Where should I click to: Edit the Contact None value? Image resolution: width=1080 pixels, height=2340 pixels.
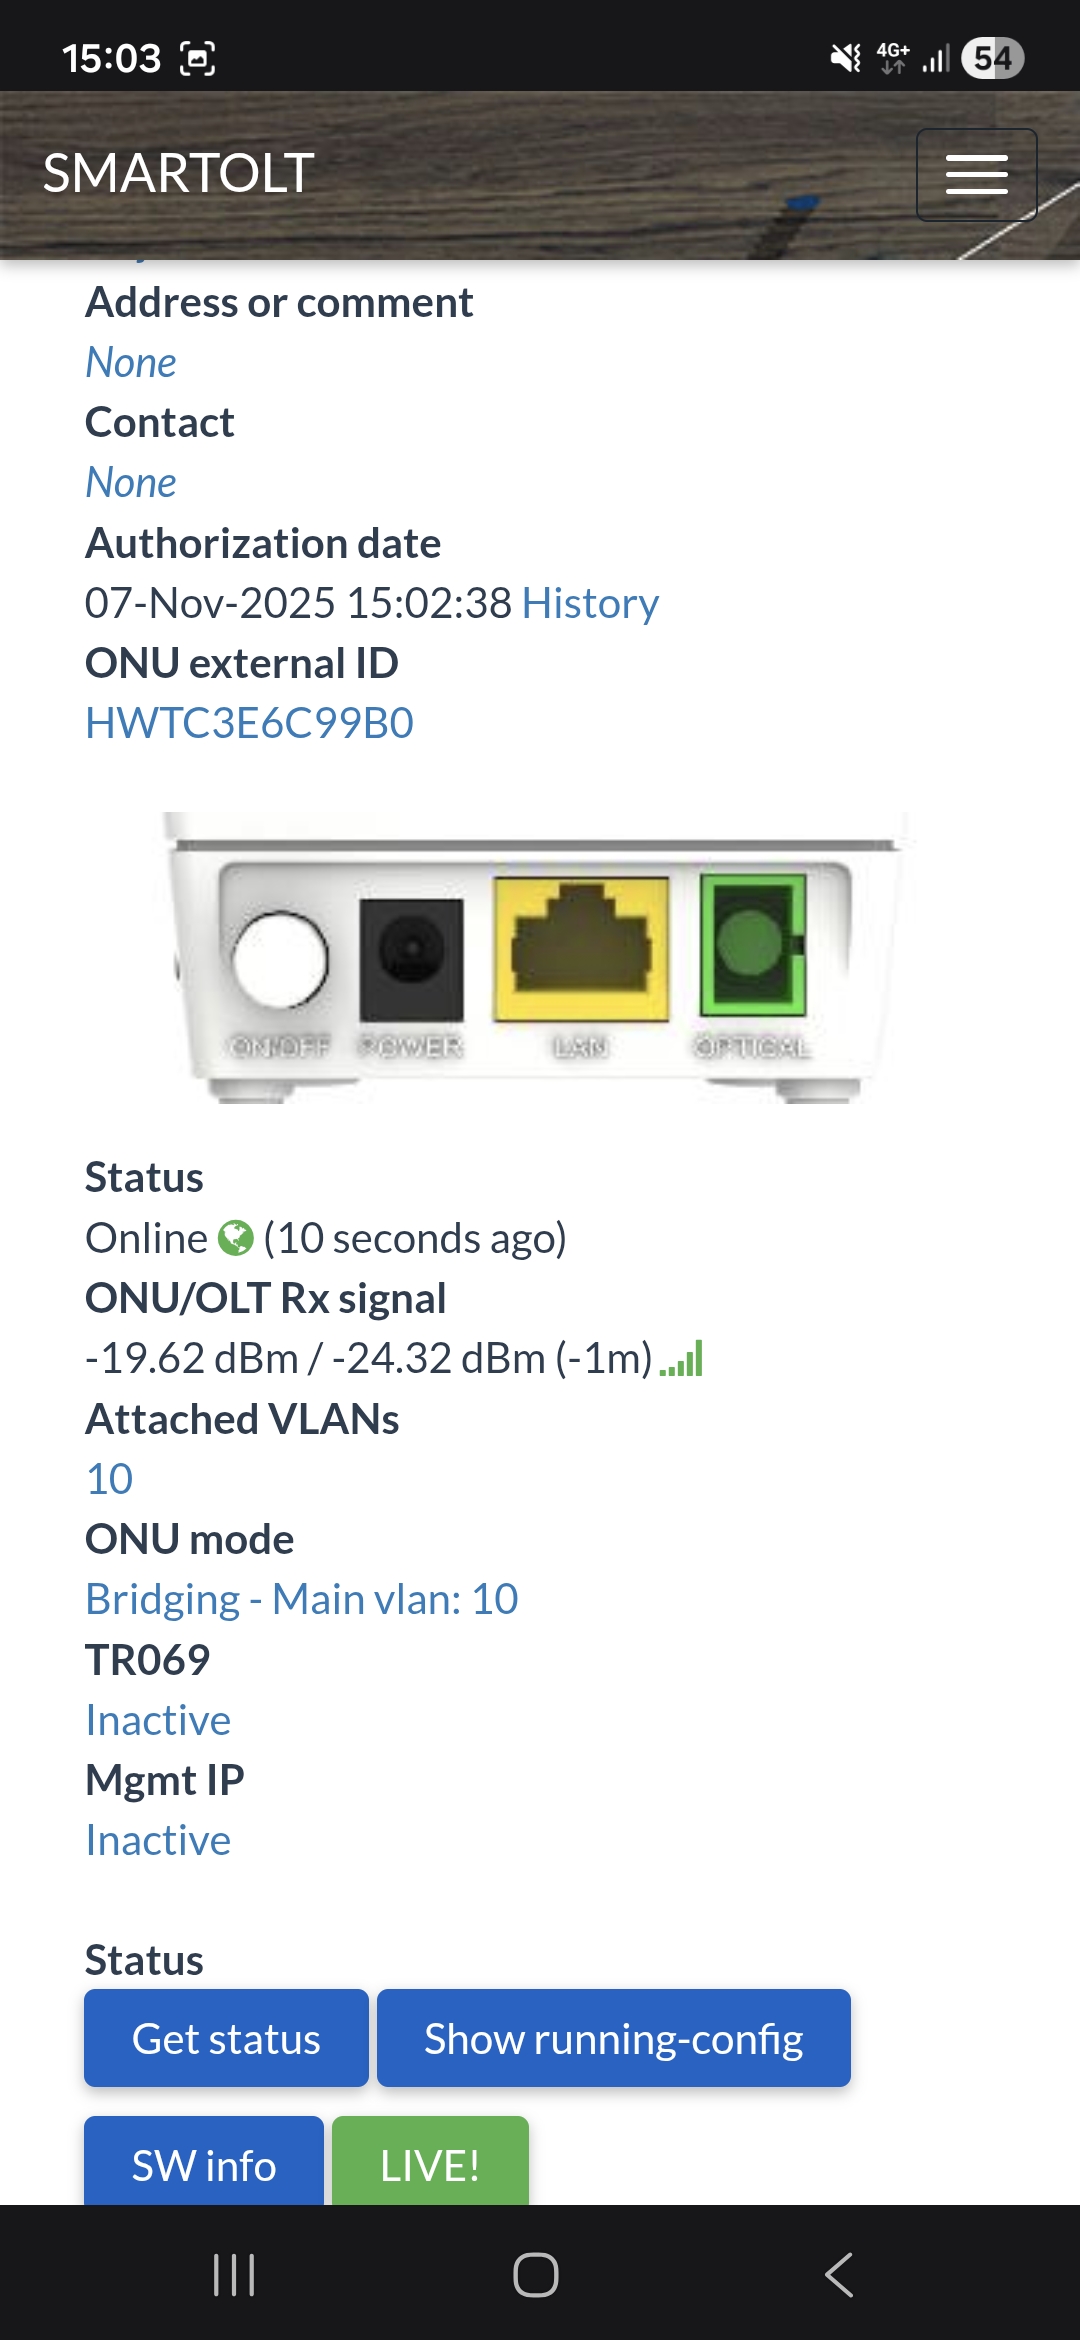[131, 482]
